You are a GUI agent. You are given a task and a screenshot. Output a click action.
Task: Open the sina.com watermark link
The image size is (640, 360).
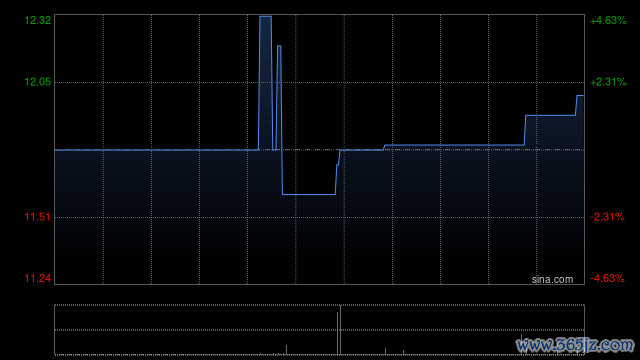[x=552, y=280]
